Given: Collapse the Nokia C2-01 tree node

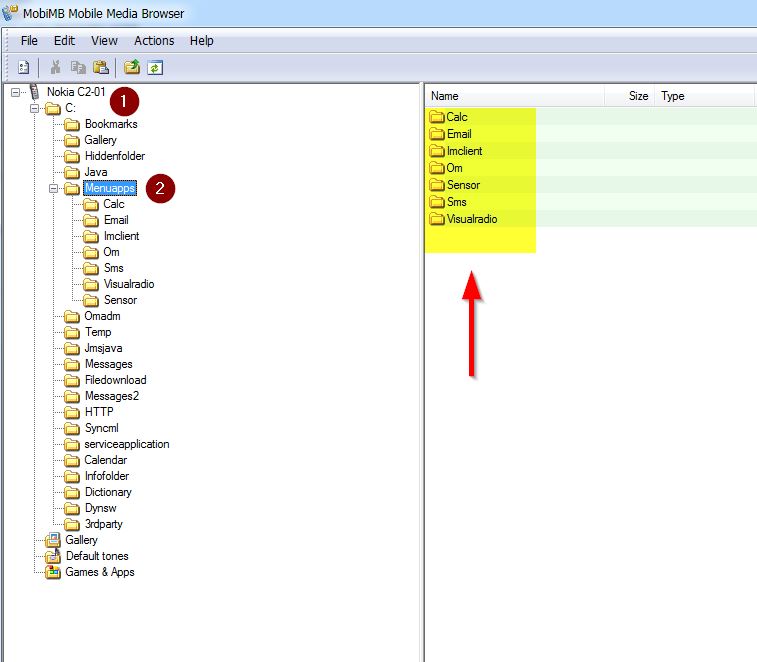Looking at the screenshot, I should point(16,92).
